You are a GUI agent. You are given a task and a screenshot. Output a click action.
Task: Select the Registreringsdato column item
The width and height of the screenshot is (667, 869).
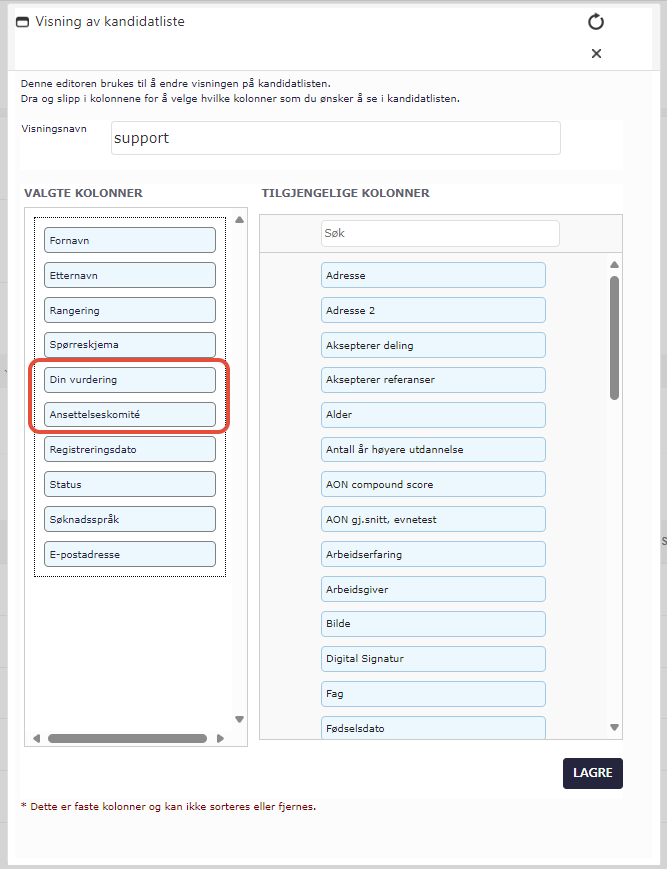(x=130, y=449)
